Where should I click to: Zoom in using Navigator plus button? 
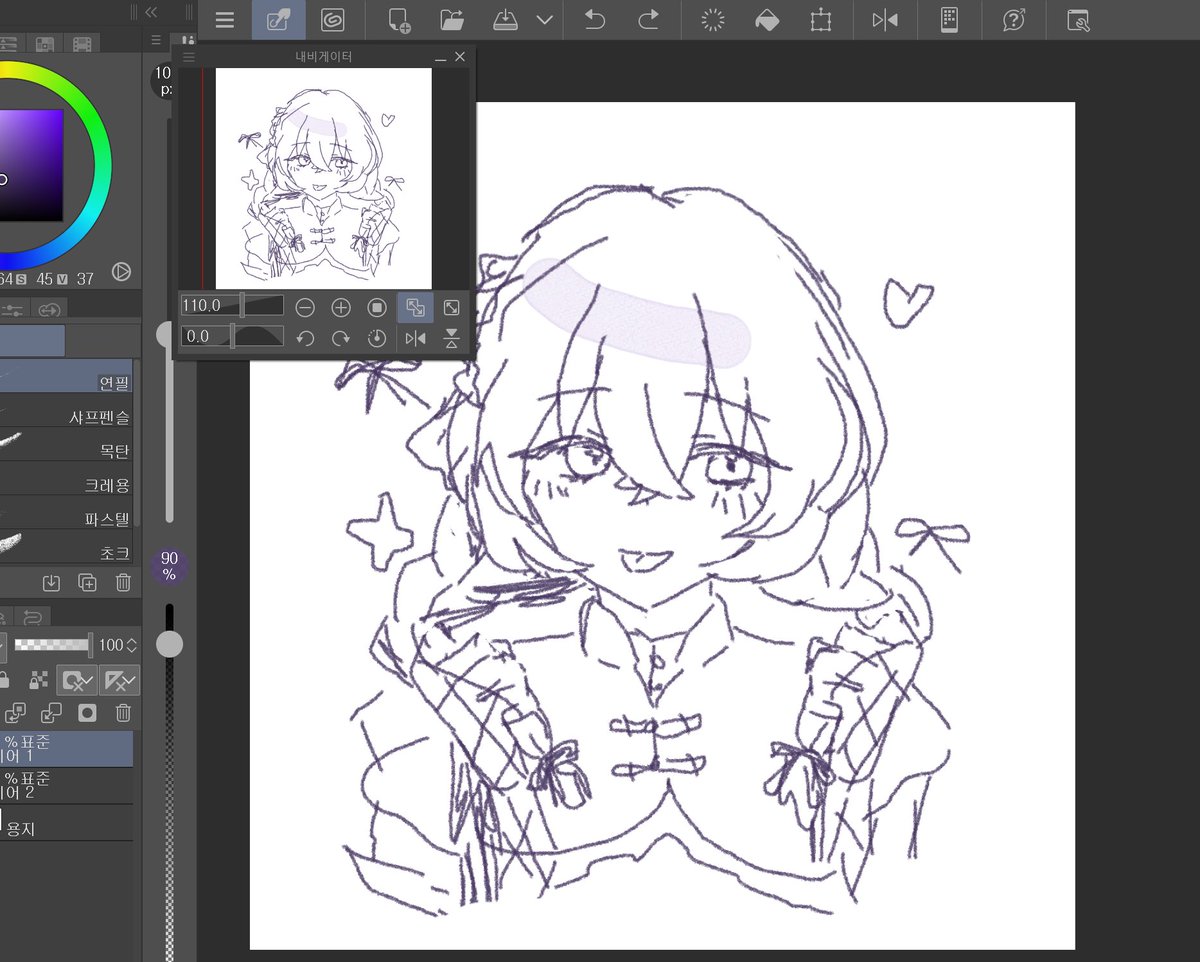(x=341, y=308)
